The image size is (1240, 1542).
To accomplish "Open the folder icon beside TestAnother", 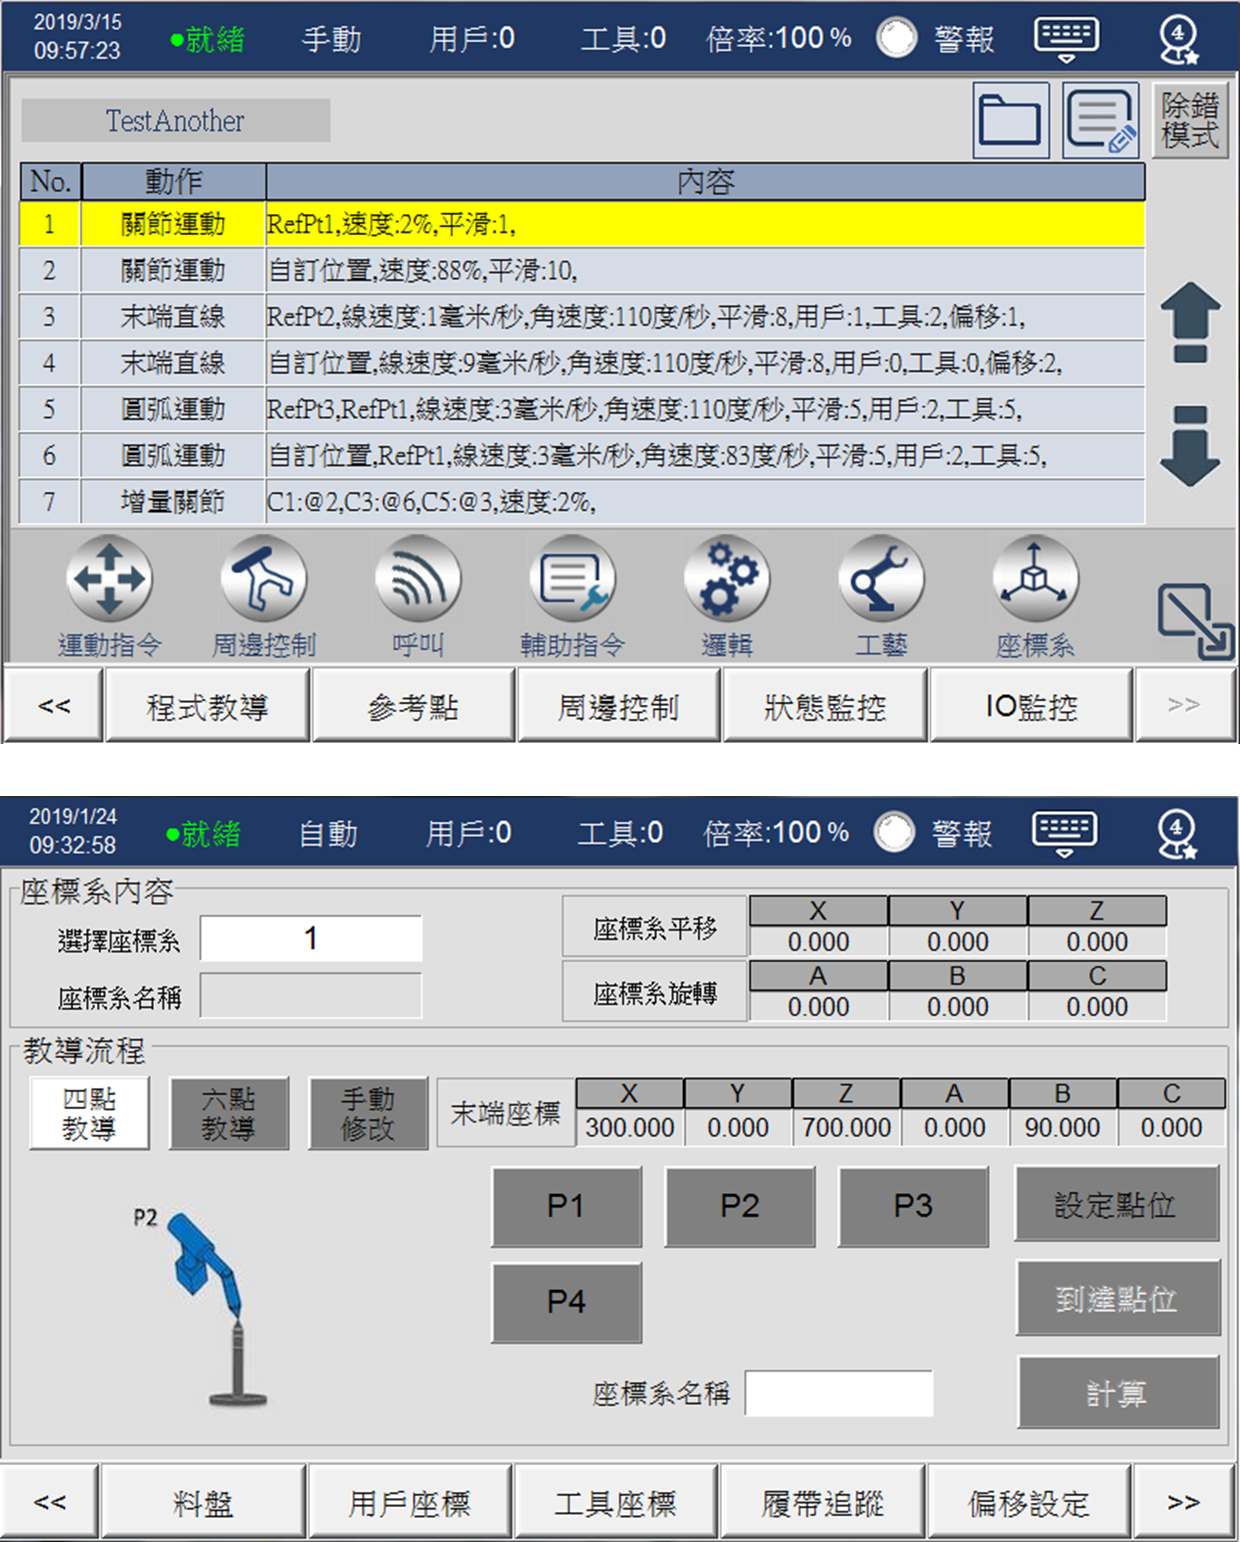I will [x=1010, y=121].
